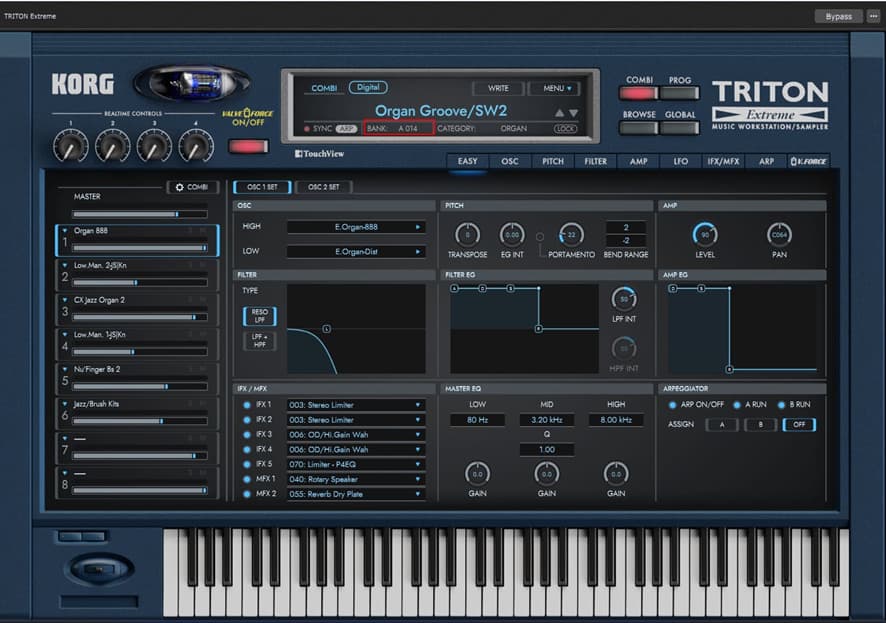886x623 pixels.
Task: Click the AMP Pan knob
Action: tap(779, 234)
